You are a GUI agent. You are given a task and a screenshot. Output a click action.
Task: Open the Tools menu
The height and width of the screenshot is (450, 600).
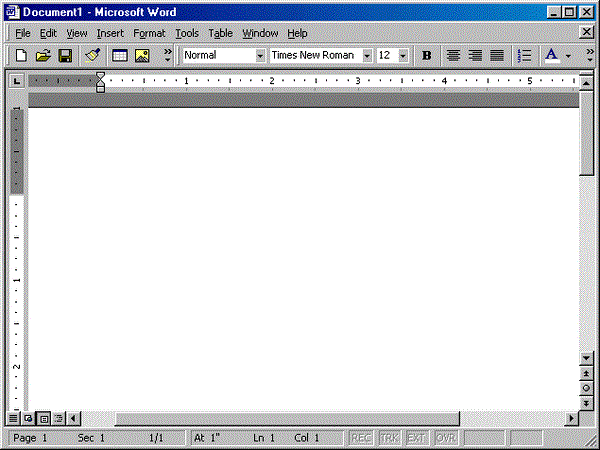point(187,34)
